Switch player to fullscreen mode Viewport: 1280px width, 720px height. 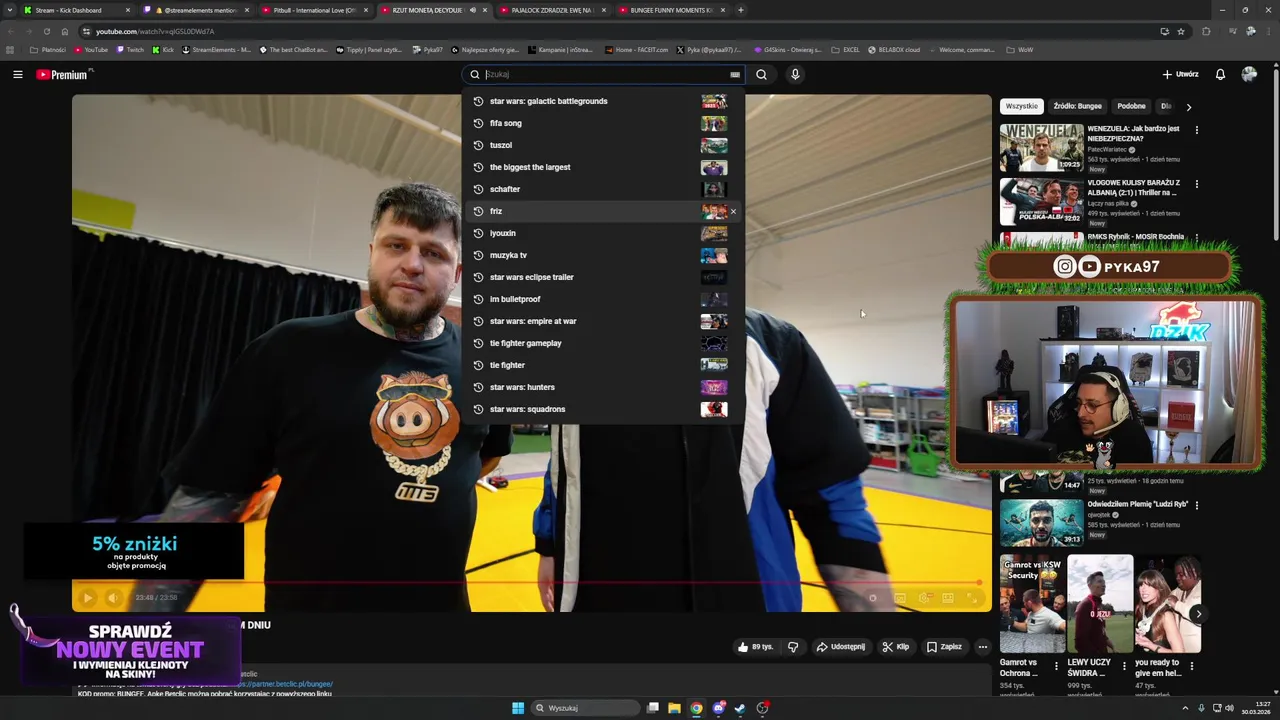tap(971, 598)
